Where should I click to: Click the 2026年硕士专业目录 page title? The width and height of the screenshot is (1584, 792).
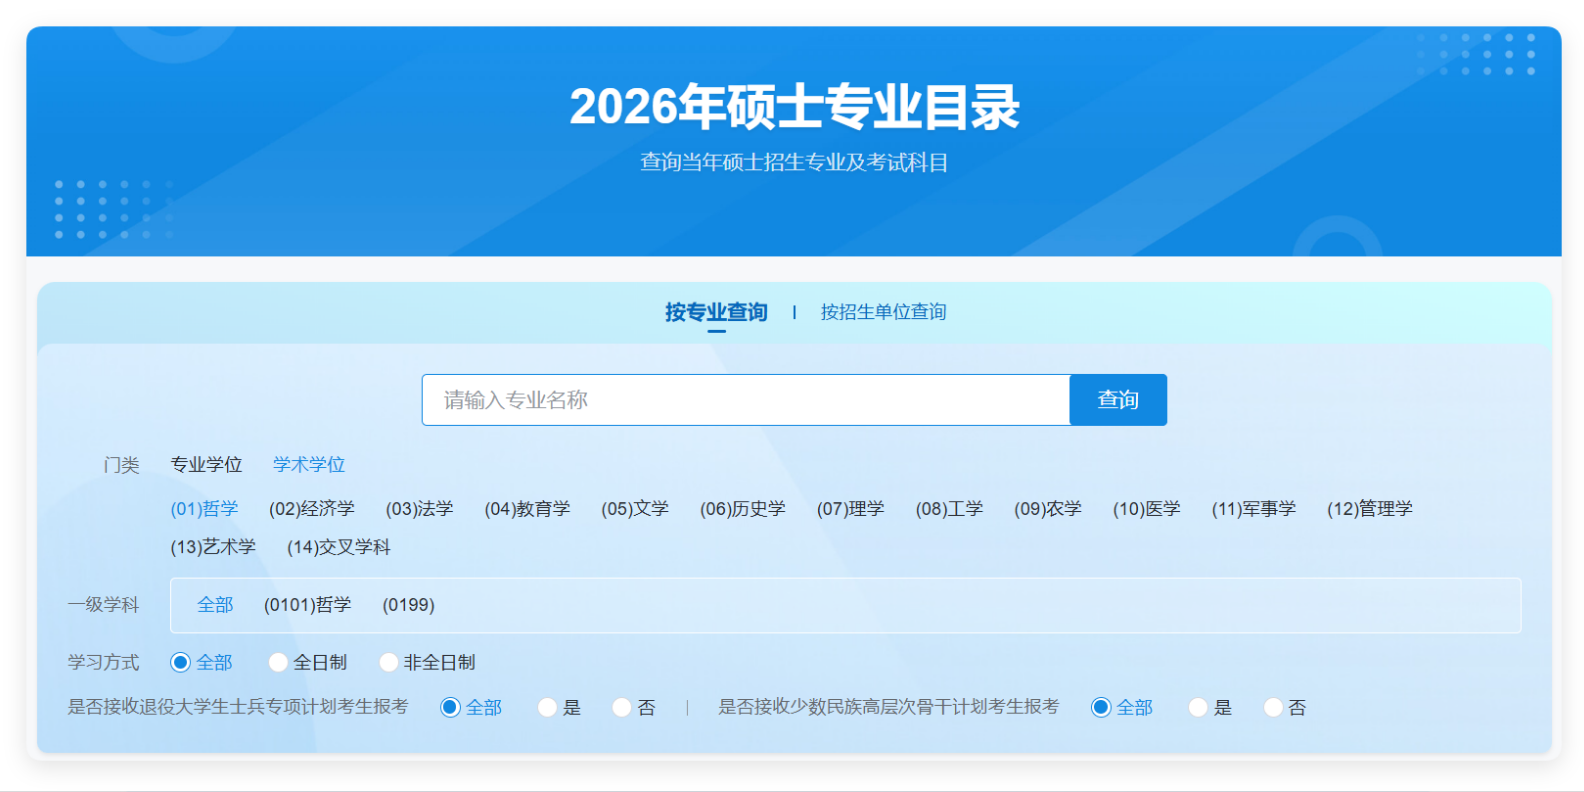[794, 107]
